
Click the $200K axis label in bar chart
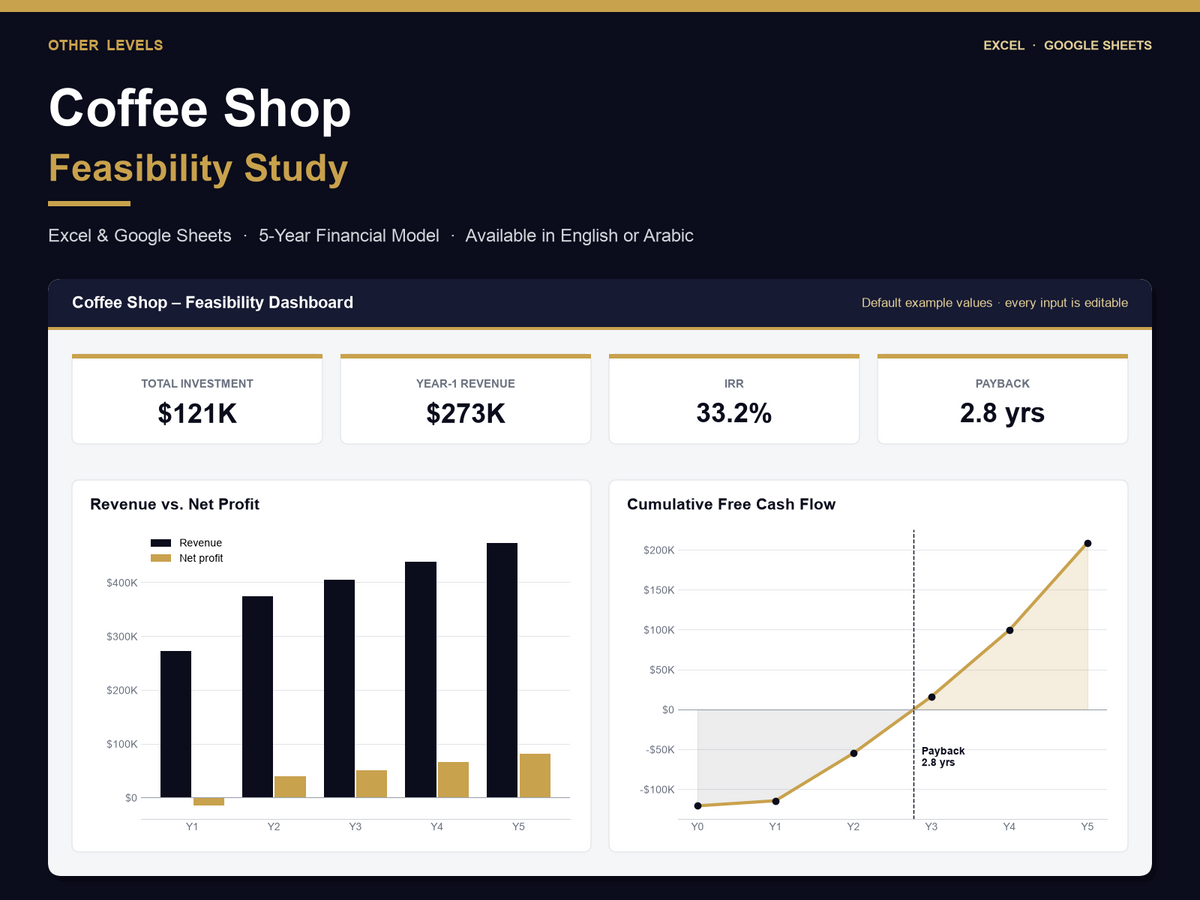tap(121, 691)
